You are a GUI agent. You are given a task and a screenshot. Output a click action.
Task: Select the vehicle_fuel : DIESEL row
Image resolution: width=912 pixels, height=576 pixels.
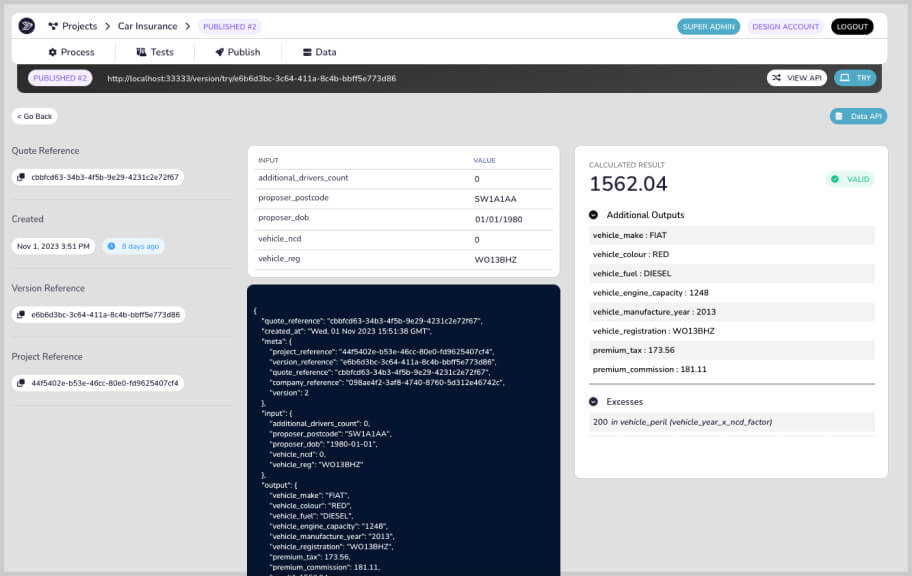point(732,273)
